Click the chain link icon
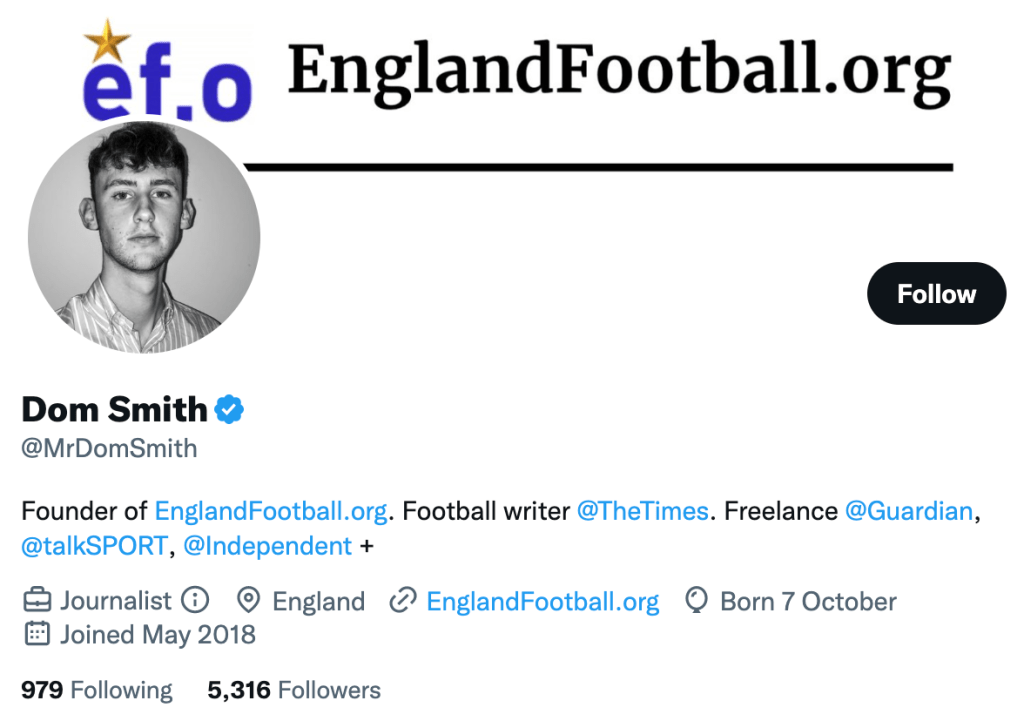The image size is (1024, 714). [402, 601]
